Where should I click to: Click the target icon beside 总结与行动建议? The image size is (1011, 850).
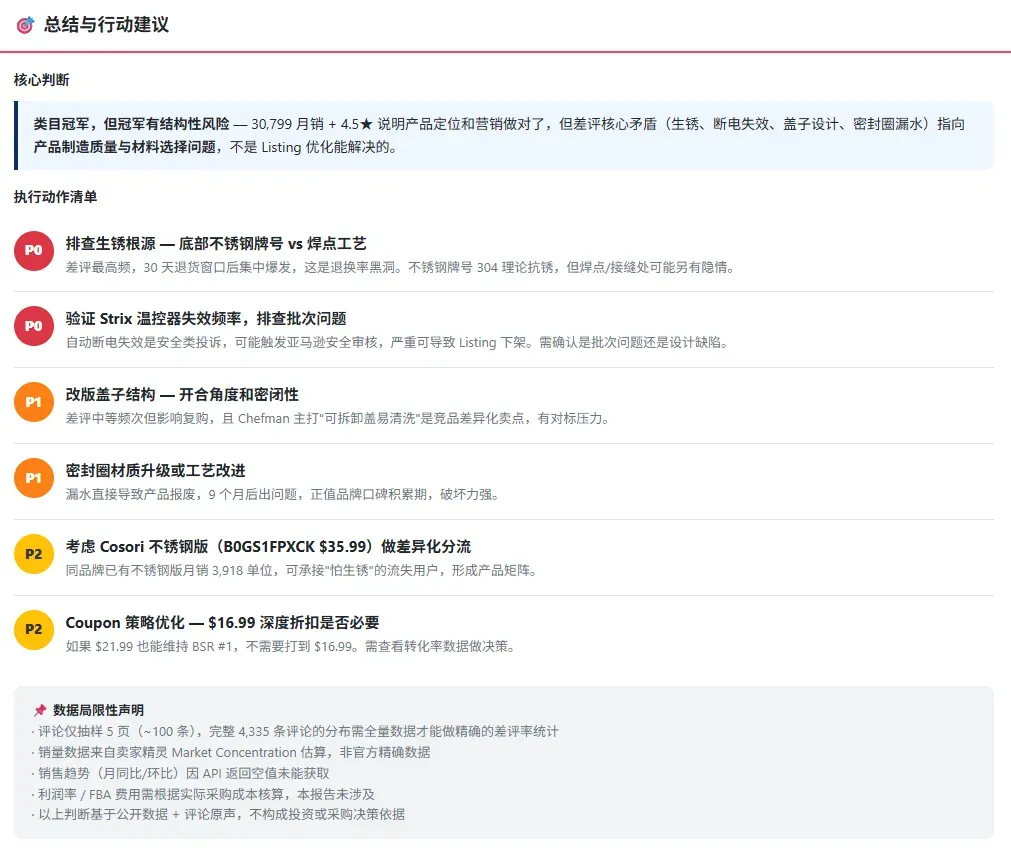[x=25, y=25]
